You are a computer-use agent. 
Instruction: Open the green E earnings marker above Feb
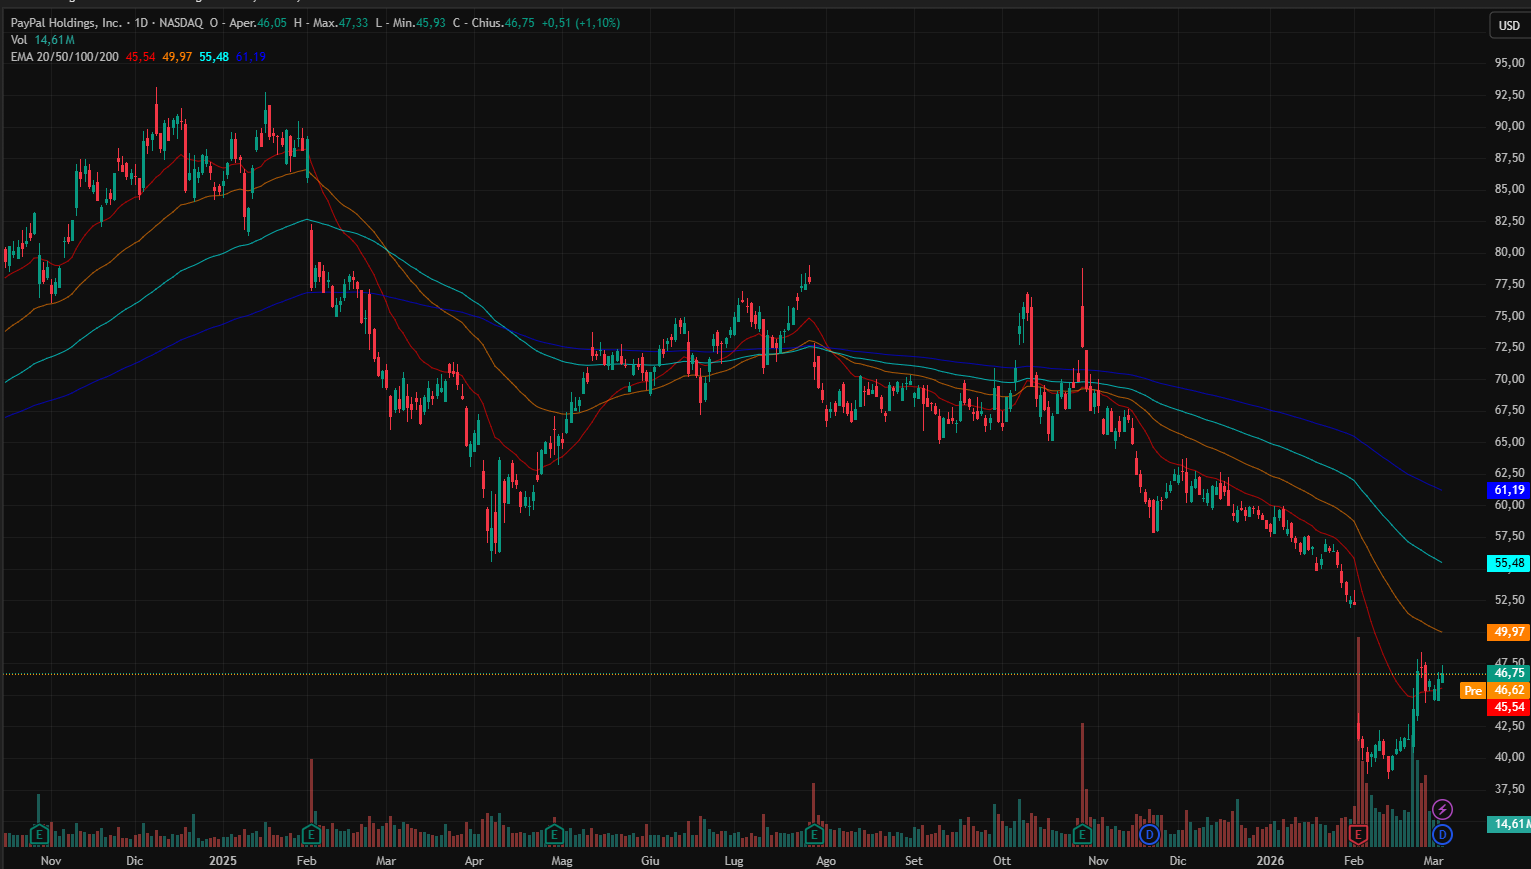(x=311, y=834)
